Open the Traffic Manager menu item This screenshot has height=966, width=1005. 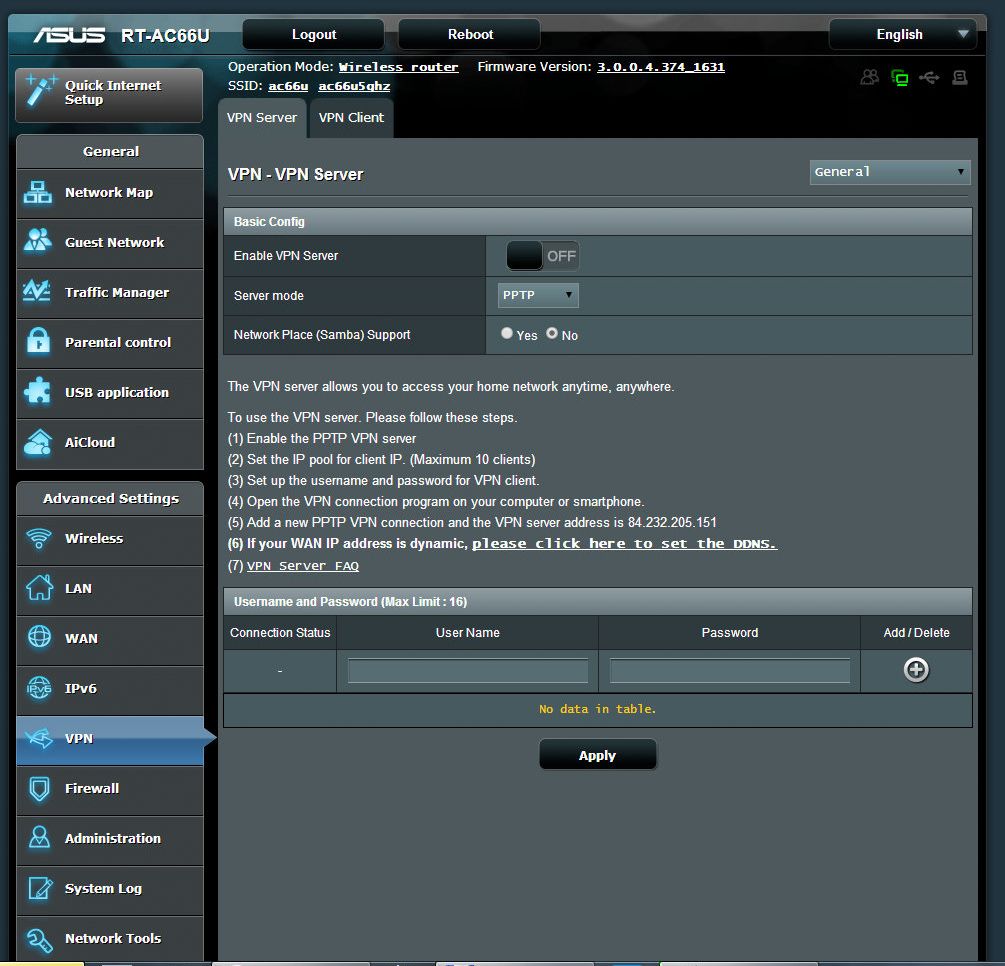[110, 293]
